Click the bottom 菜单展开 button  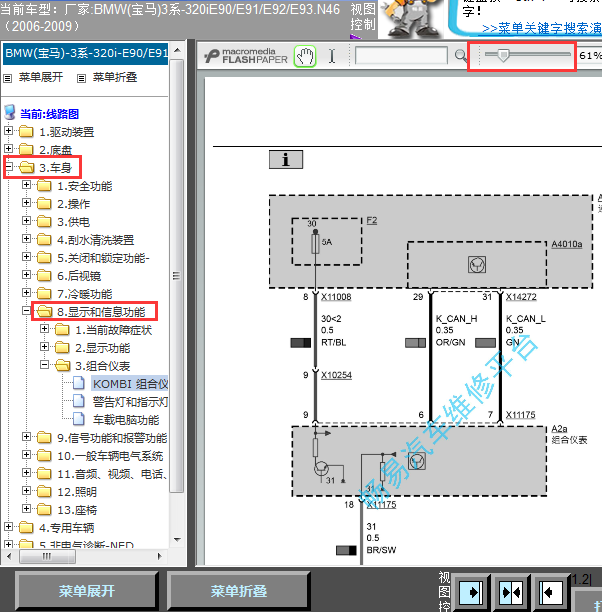point(87,591)
